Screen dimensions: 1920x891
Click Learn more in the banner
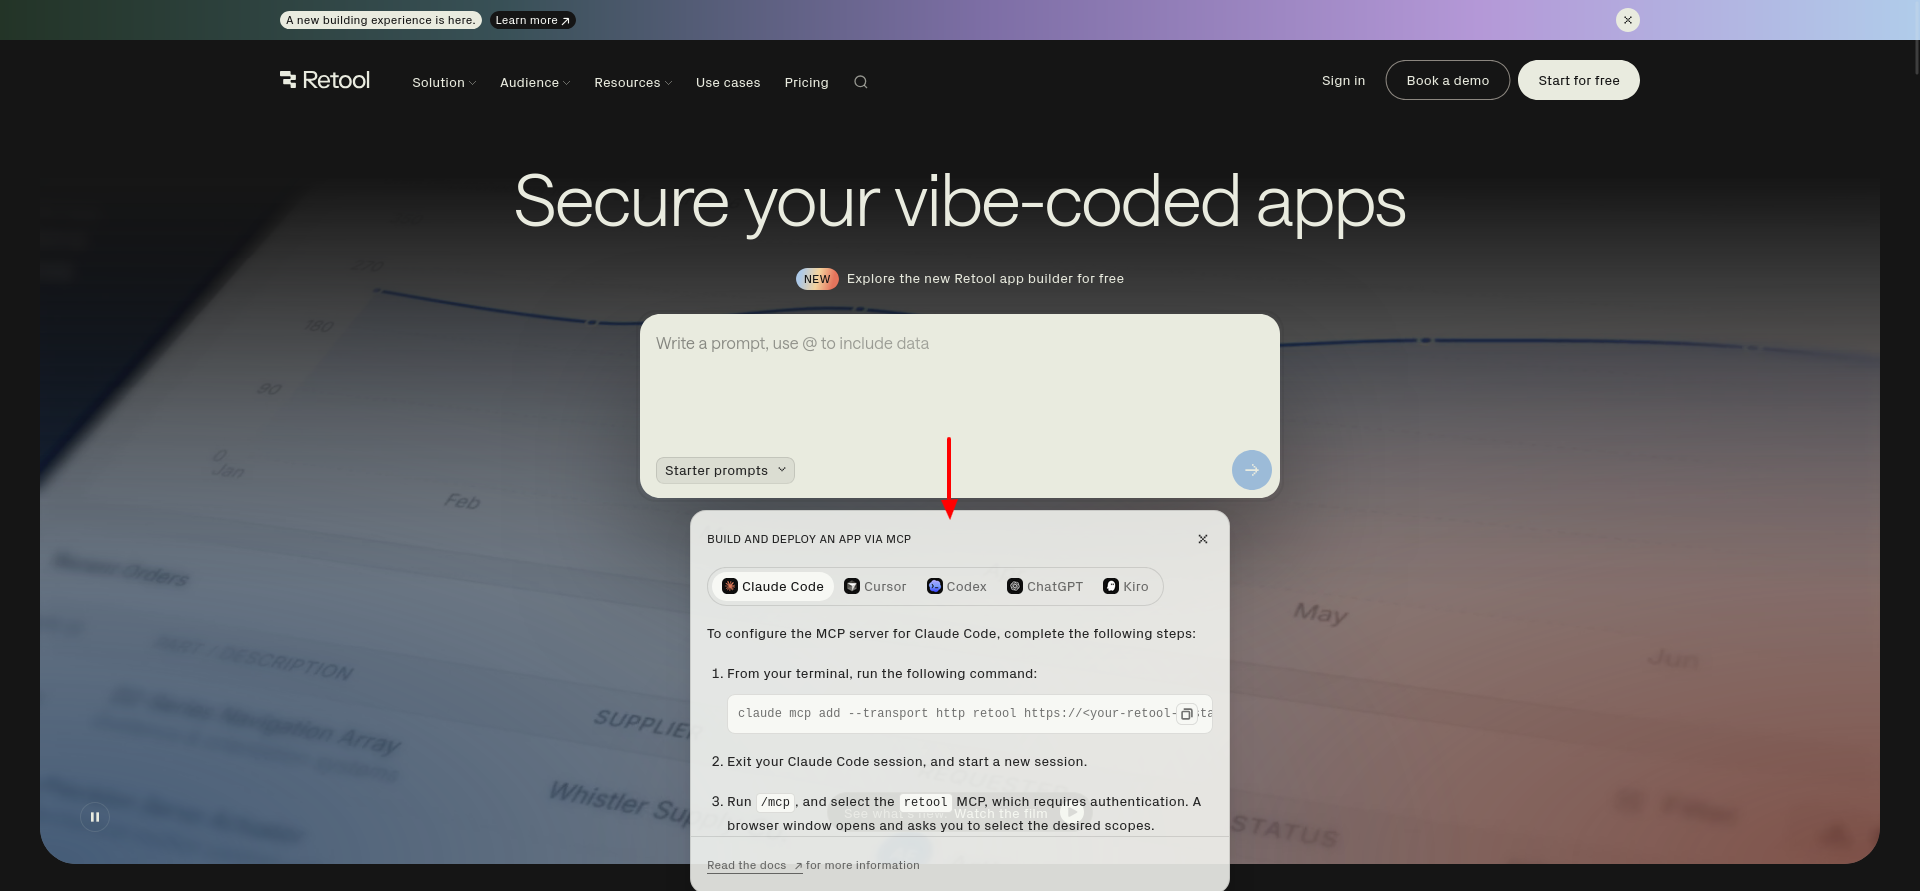pos(532,20)
